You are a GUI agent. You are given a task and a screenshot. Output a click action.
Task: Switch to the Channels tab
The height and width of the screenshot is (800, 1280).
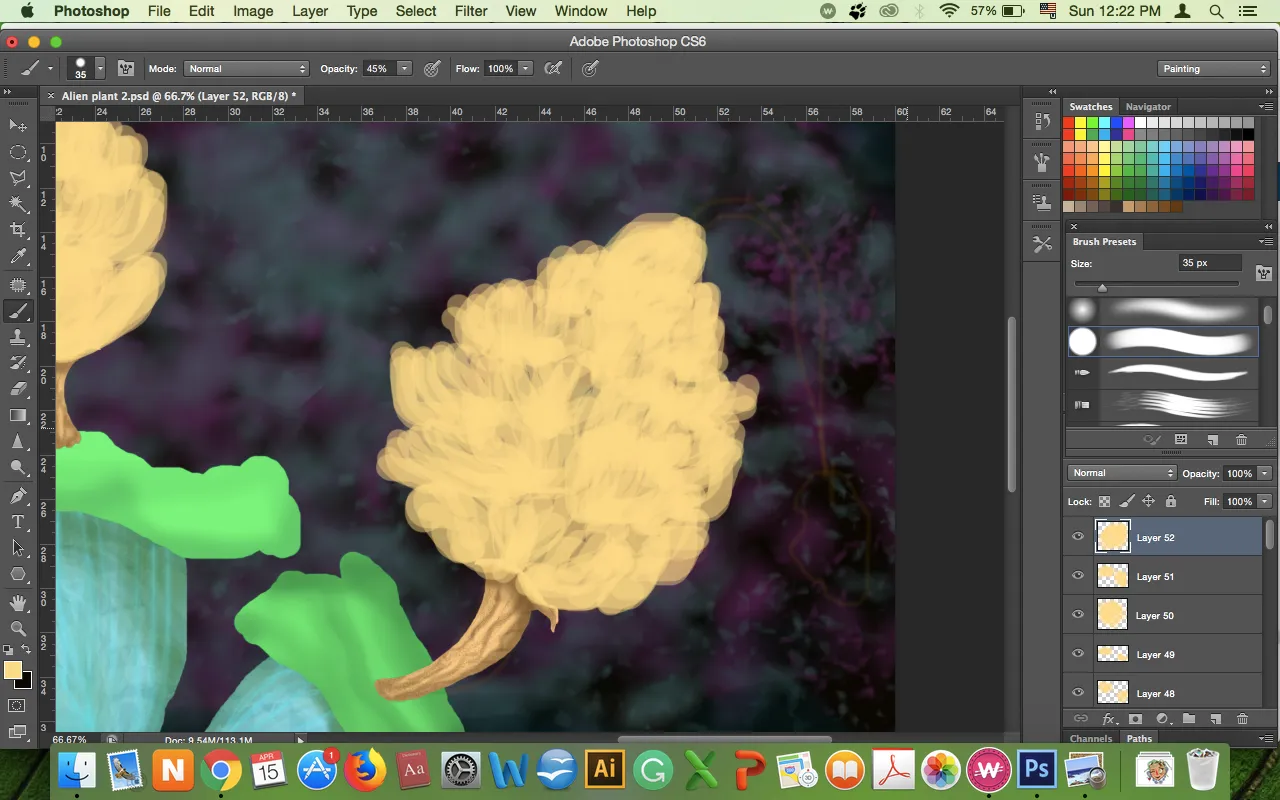pyautogui.click(x=1091, y=739)
